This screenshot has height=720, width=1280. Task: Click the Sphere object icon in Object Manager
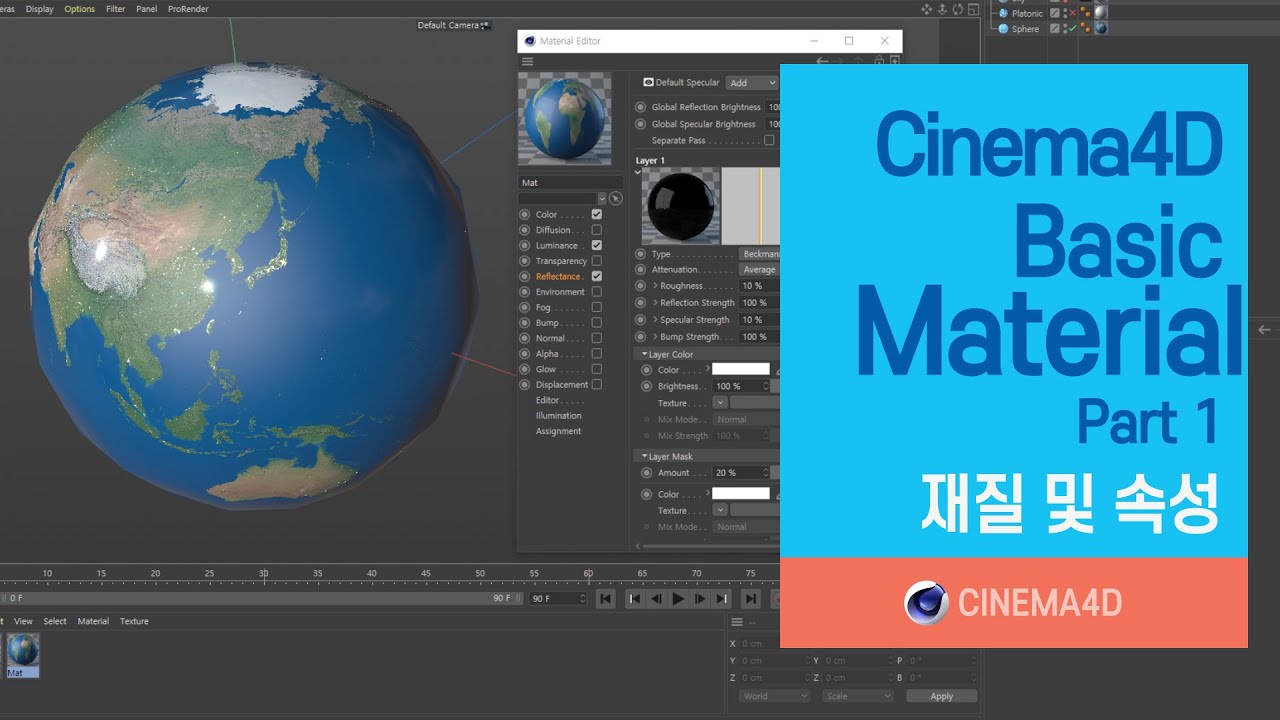[x=1003, y=29]
